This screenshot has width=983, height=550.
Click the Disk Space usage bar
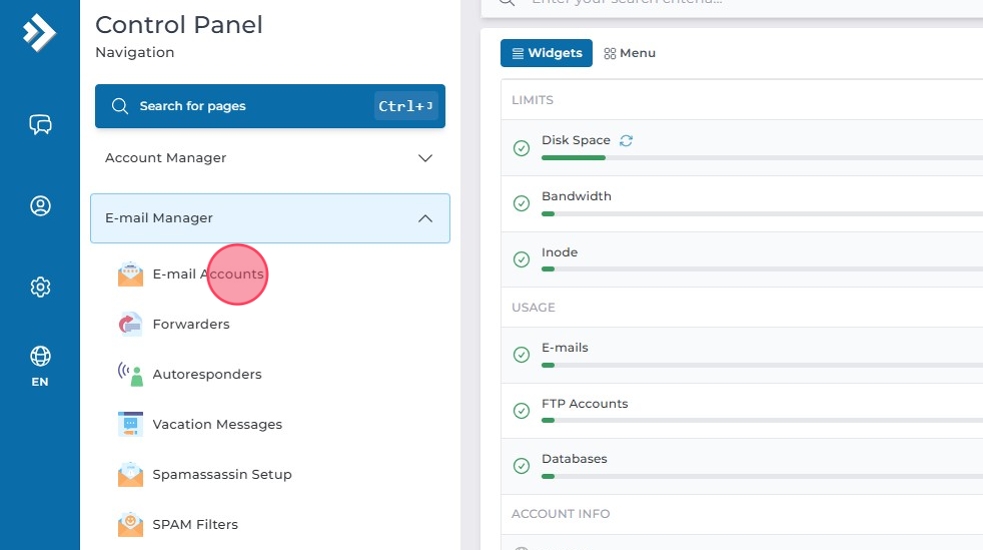760,158
